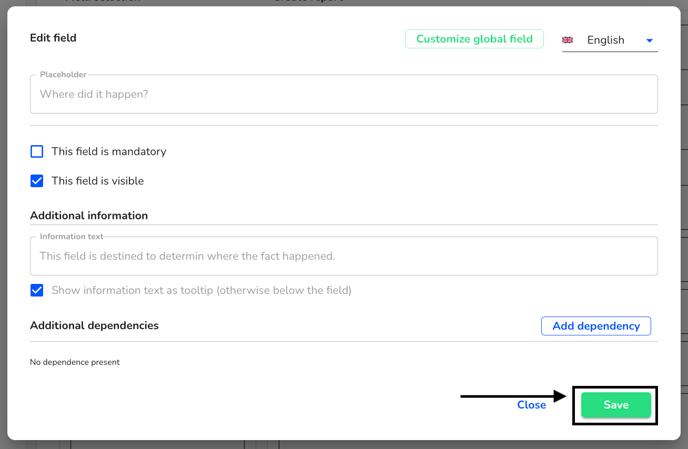This screenshot has width=688, height=449.
Task: Open the English language selector
Action: click(609, 40)
